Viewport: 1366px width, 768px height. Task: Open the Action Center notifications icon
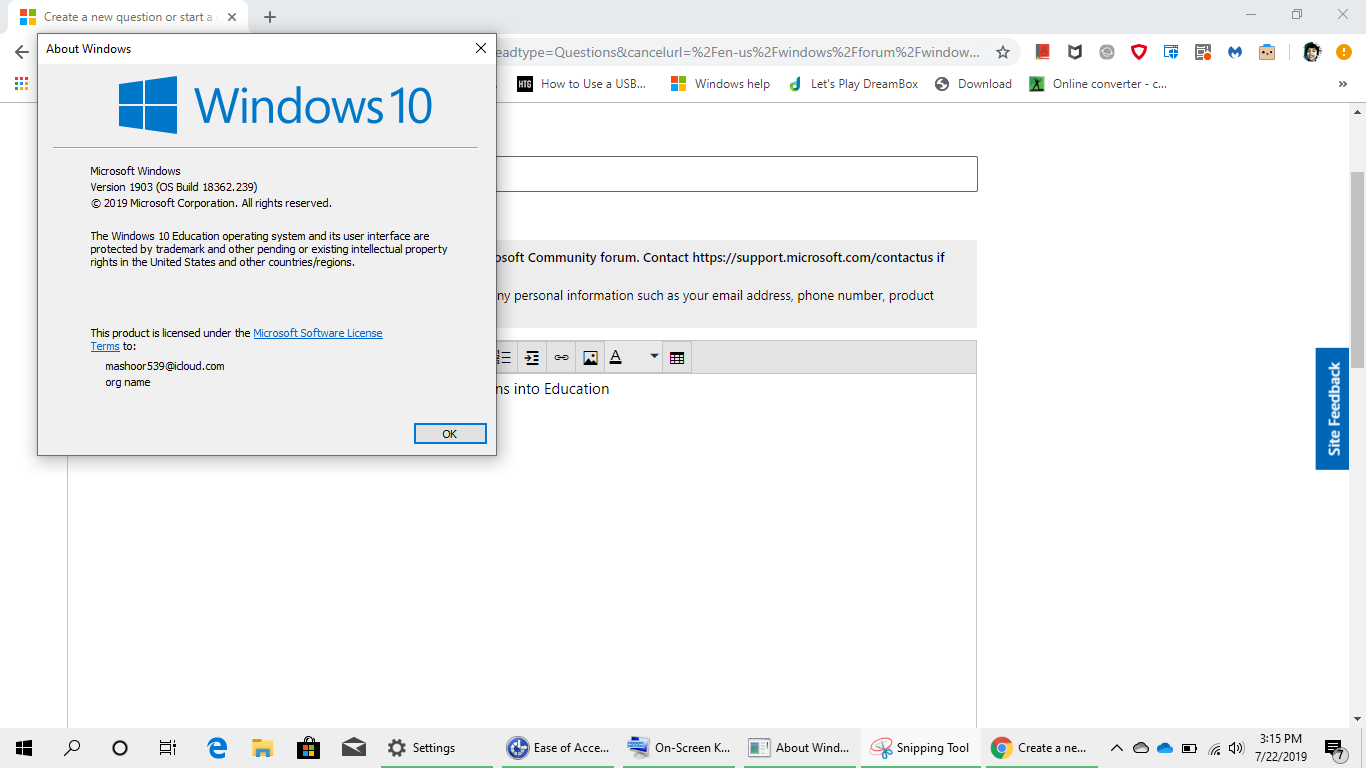(x=1334, y=748)
